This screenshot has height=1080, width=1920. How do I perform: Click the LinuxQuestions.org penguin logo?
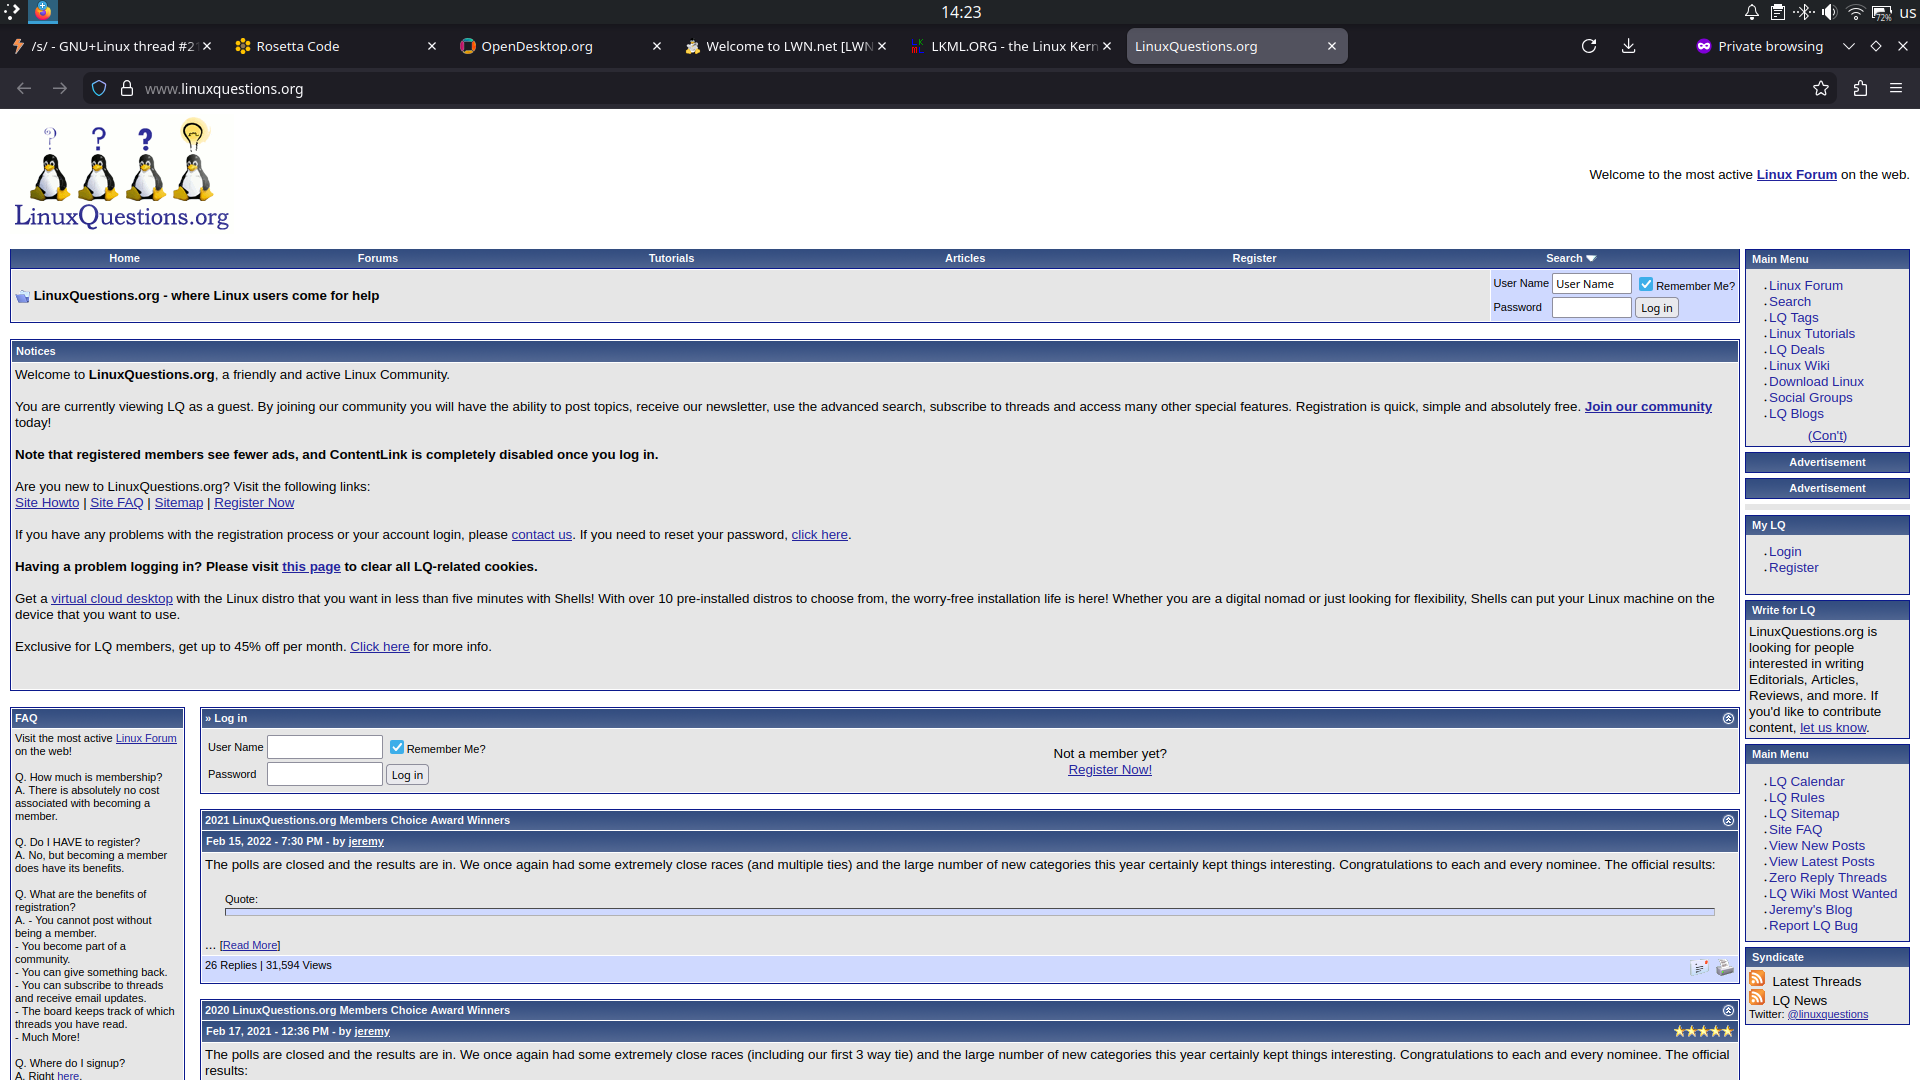click(121, 176)
